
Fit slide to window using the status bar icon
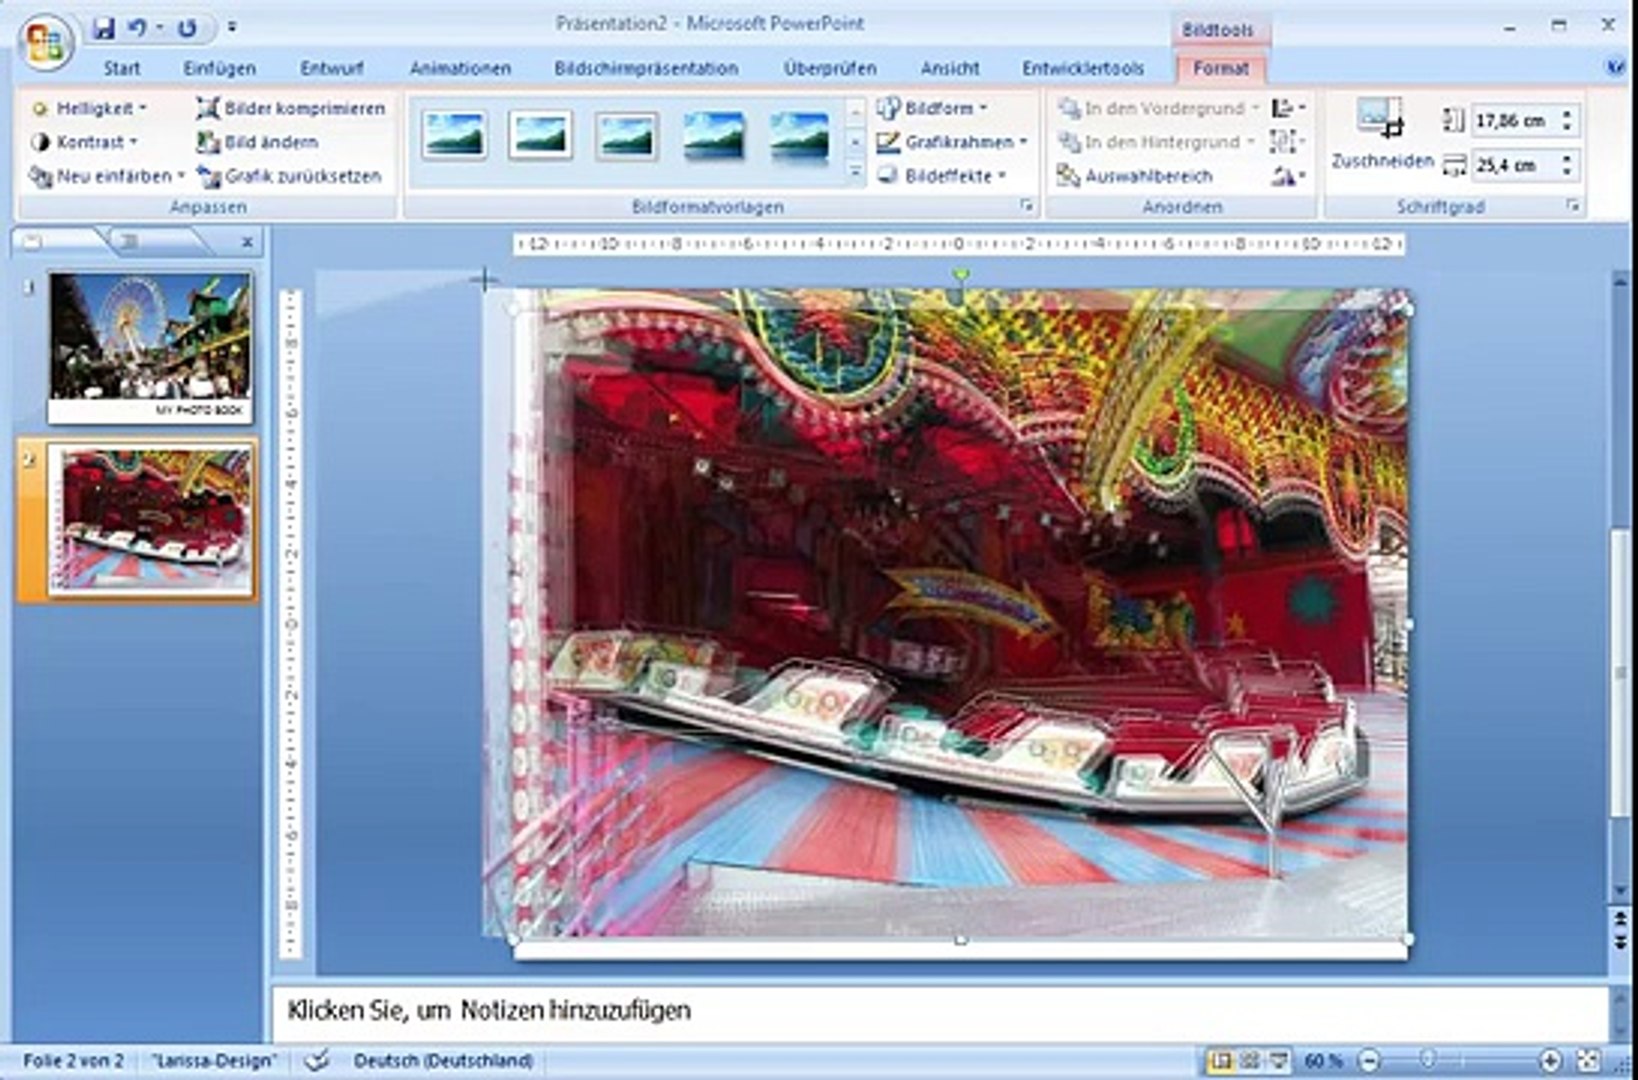tap(1588, 1061)
